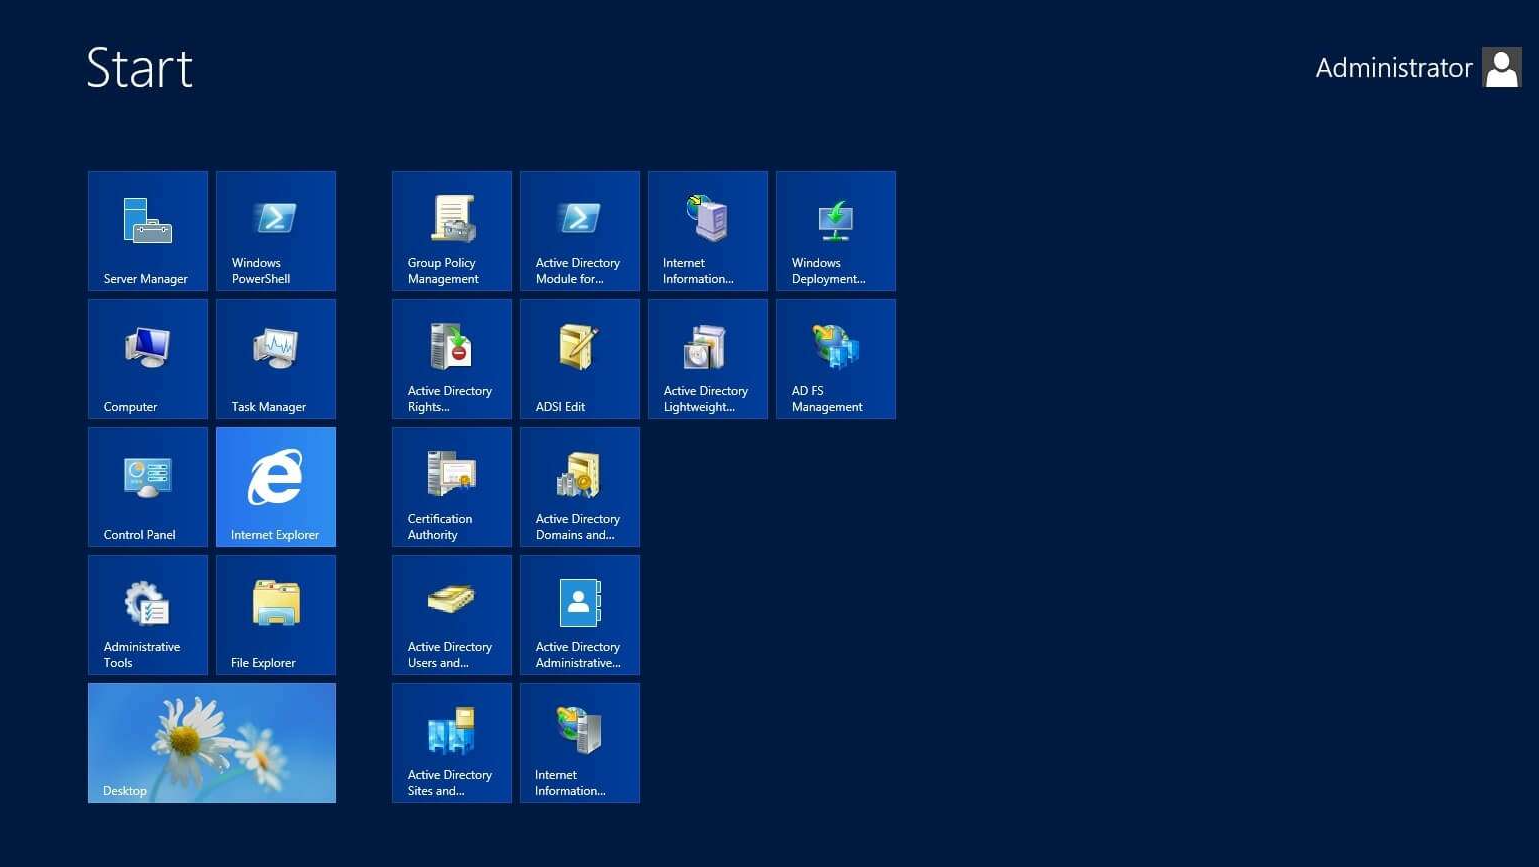The width and height of the screenshot is (1539, 867).
Task: Open Active Directory Lightweight tile
Action: click(x=708, y=359)
